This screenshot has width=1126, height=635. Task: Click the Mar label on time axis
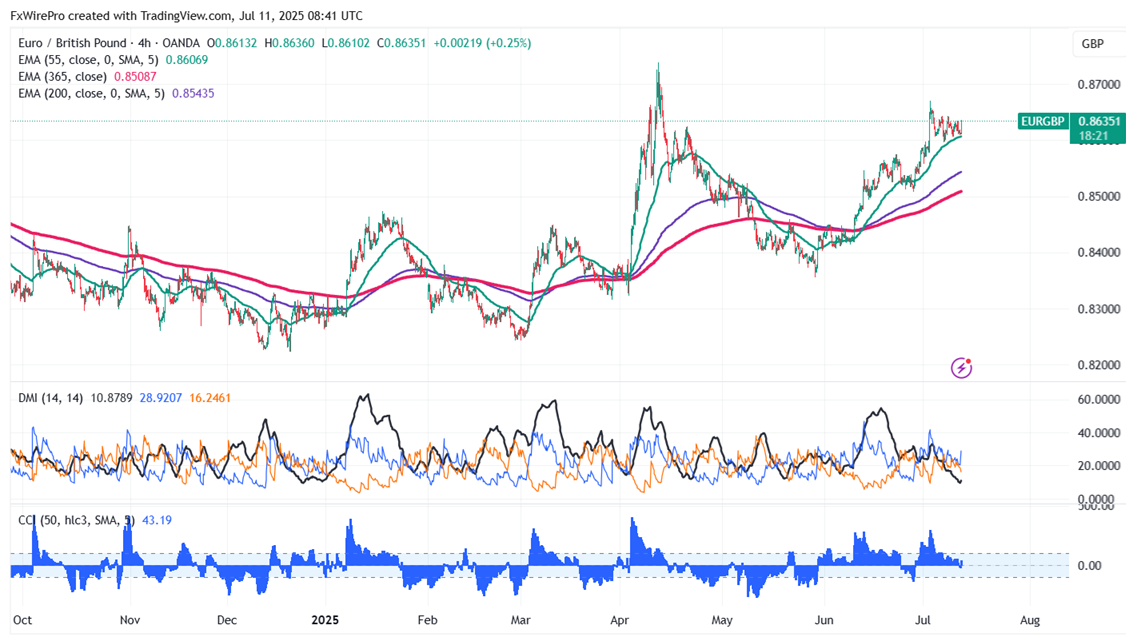520,620
